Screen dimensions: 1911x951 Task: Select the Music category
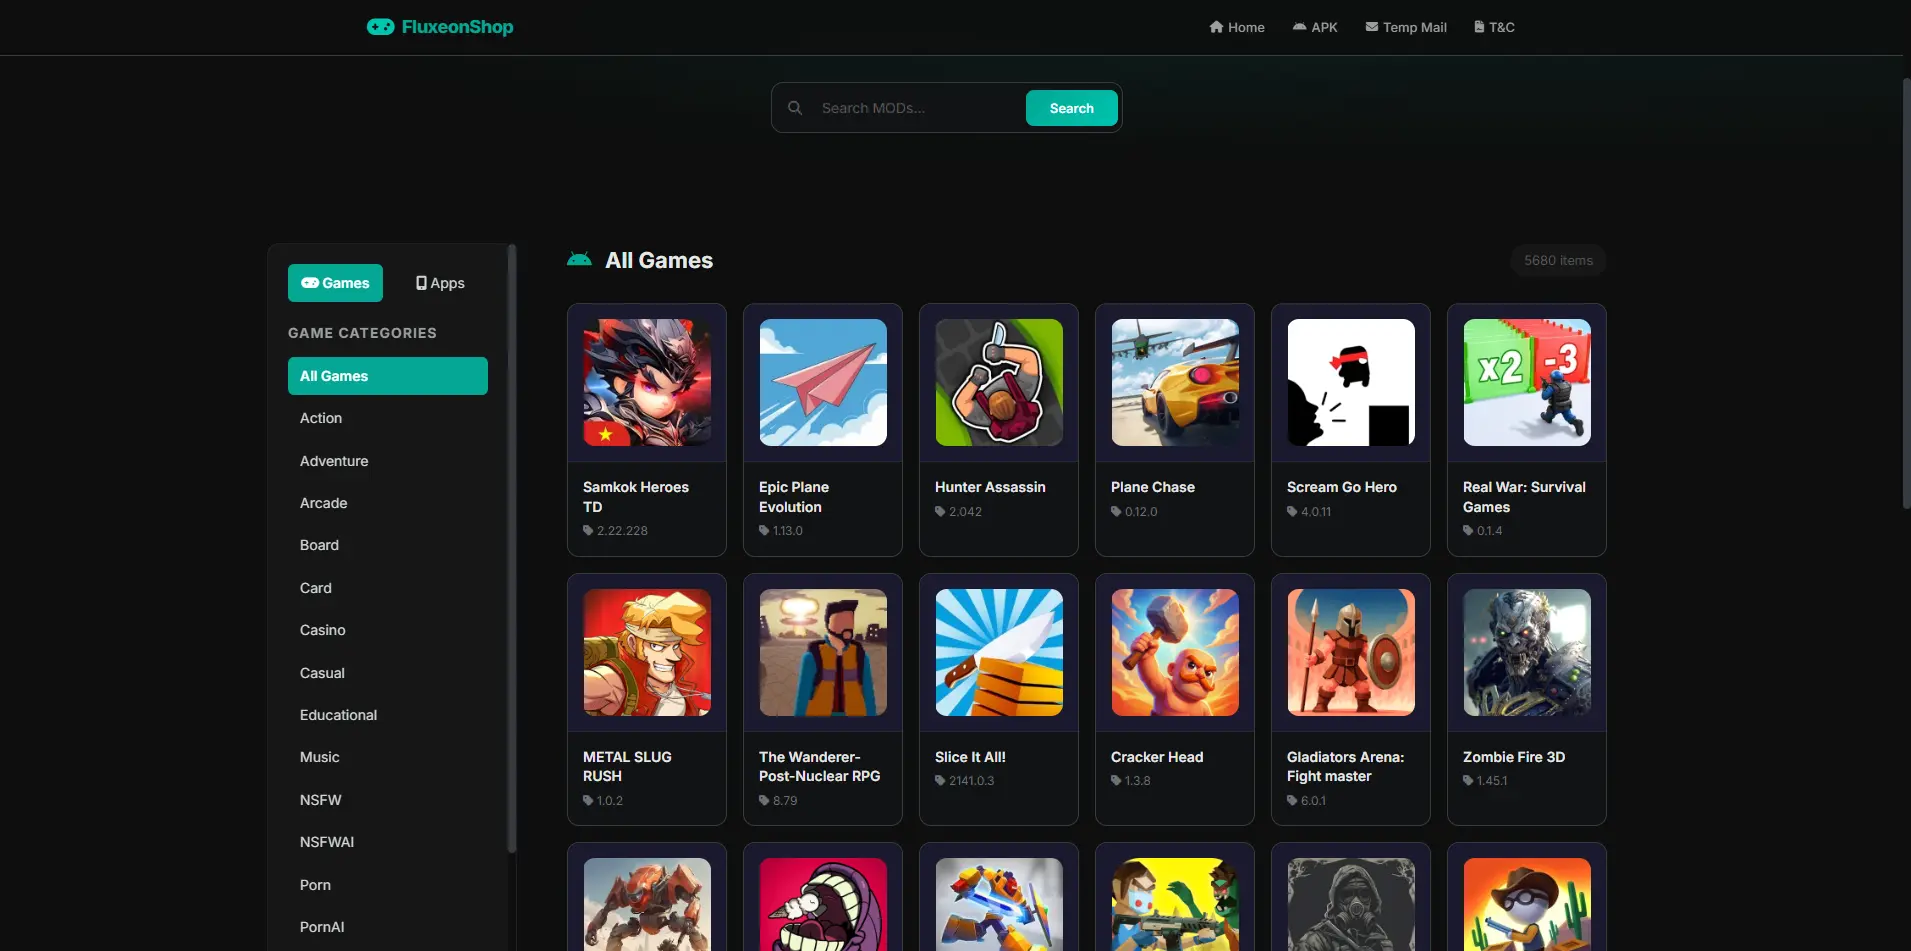click(x=388, y=757)
